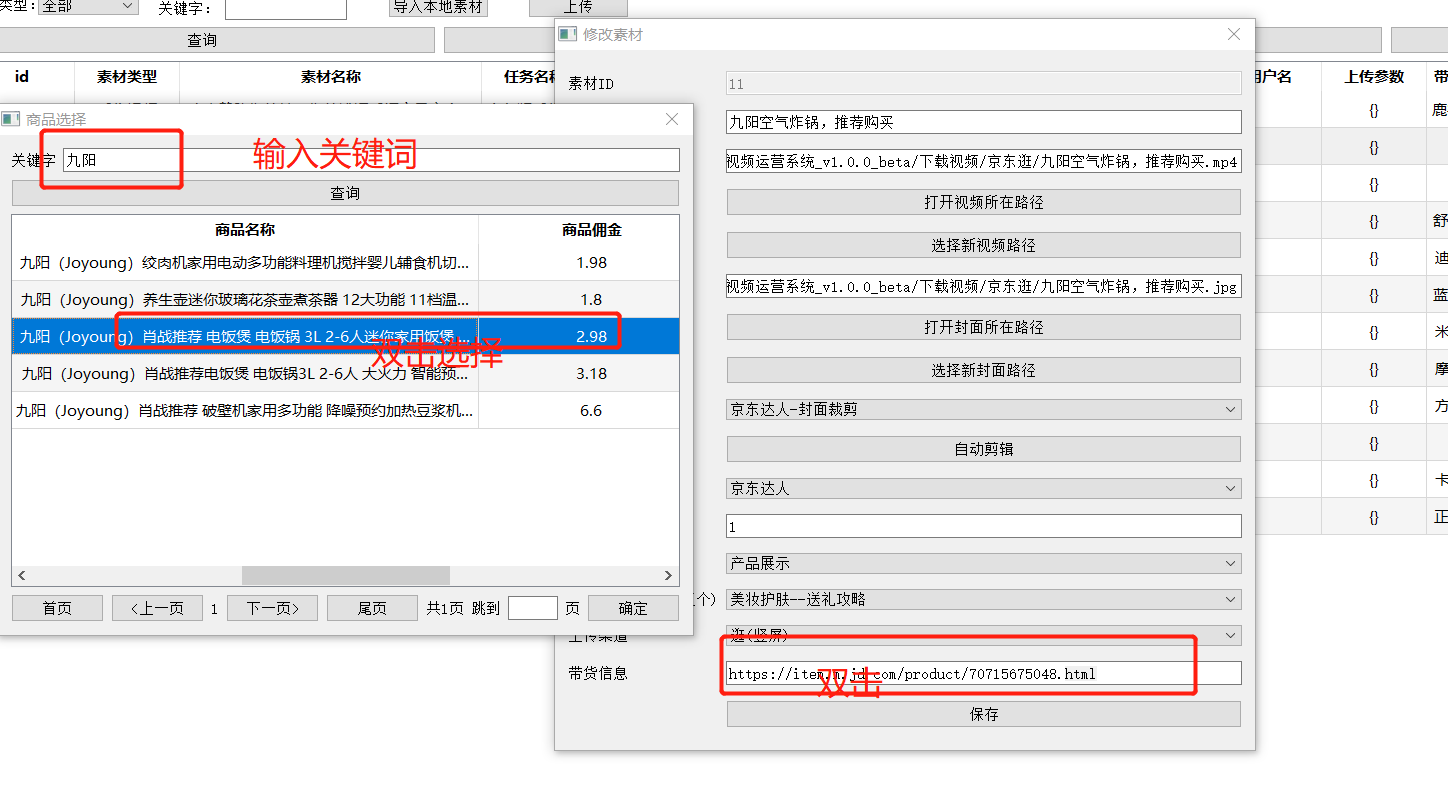
Task: Go to 首页 in product pagination
Action: 57,608
